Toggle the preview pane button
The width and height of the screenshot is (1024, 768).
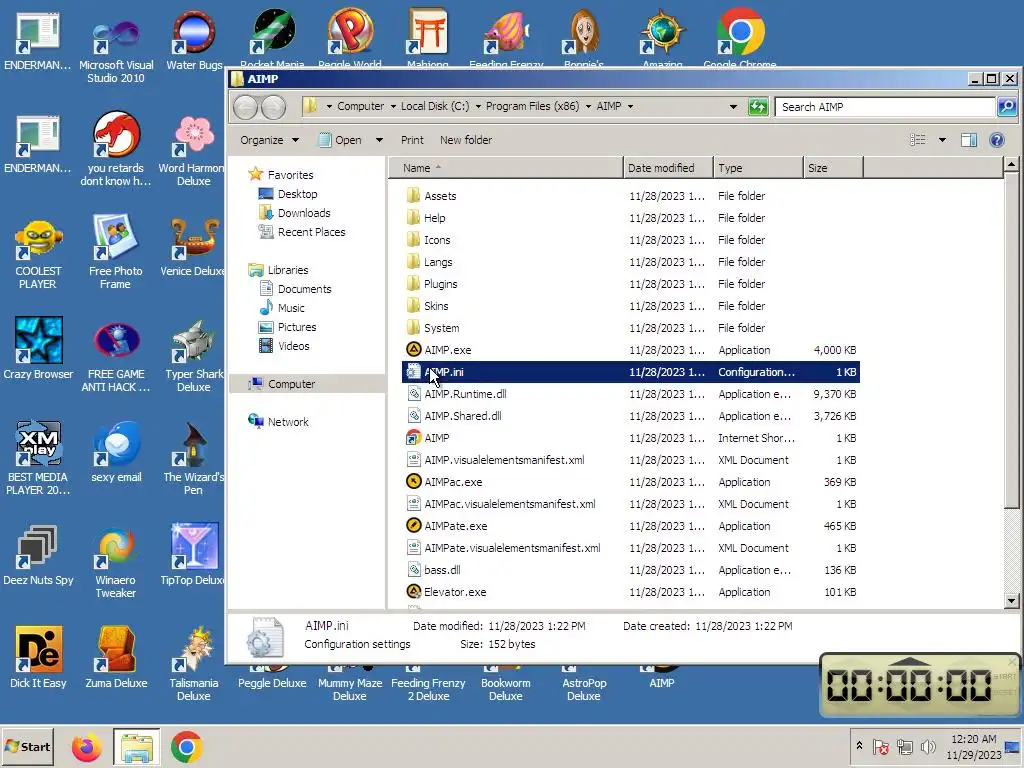968,140
